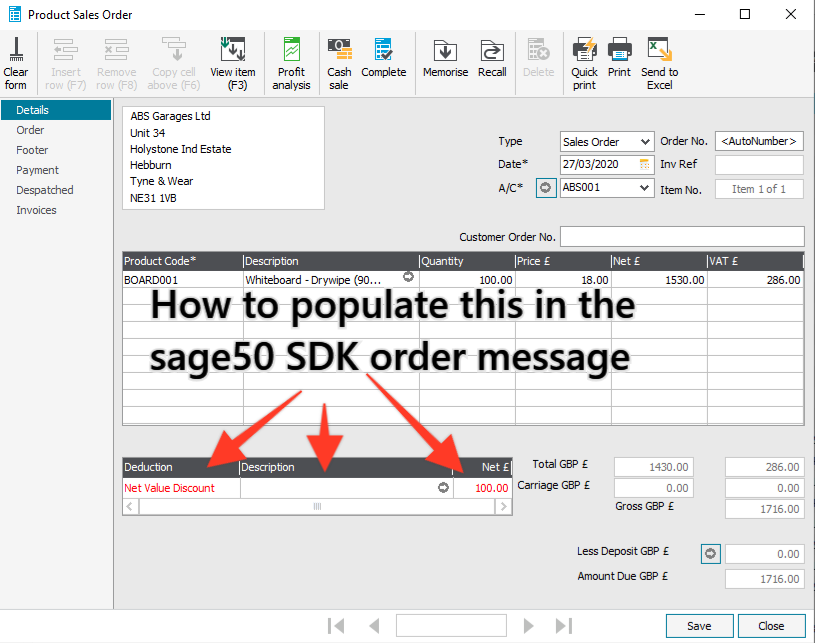Image resolution: width=815 pixels, height=643 pixels.
Task: Click the Order No. AutoNumber field
Action: point(759,141)
